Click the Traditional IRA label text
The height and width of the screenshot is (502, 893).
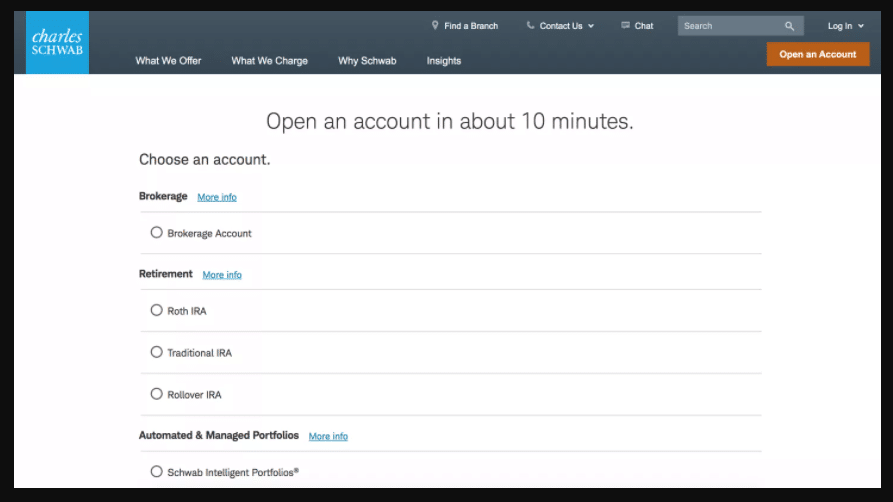point(199,353)
